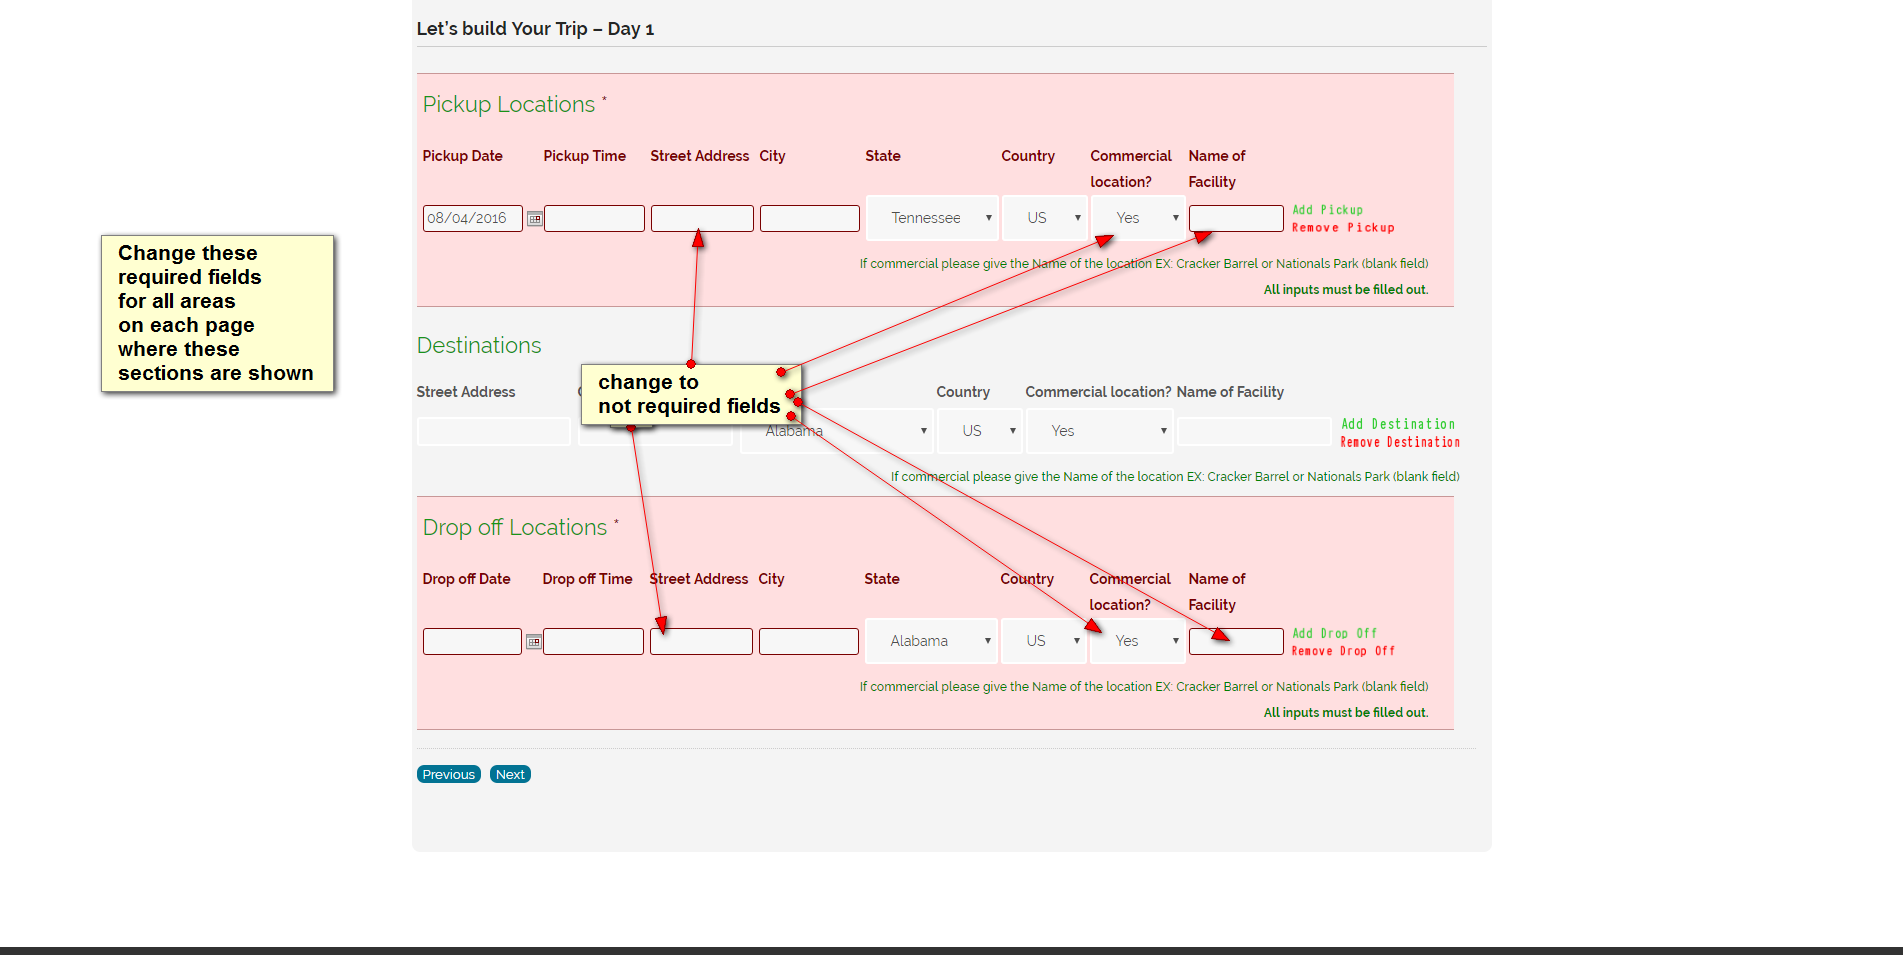This screenshot has height=955, width=1903.
Task: Open the Pickup Date calendar picker icon
Action: coord(535,219)
